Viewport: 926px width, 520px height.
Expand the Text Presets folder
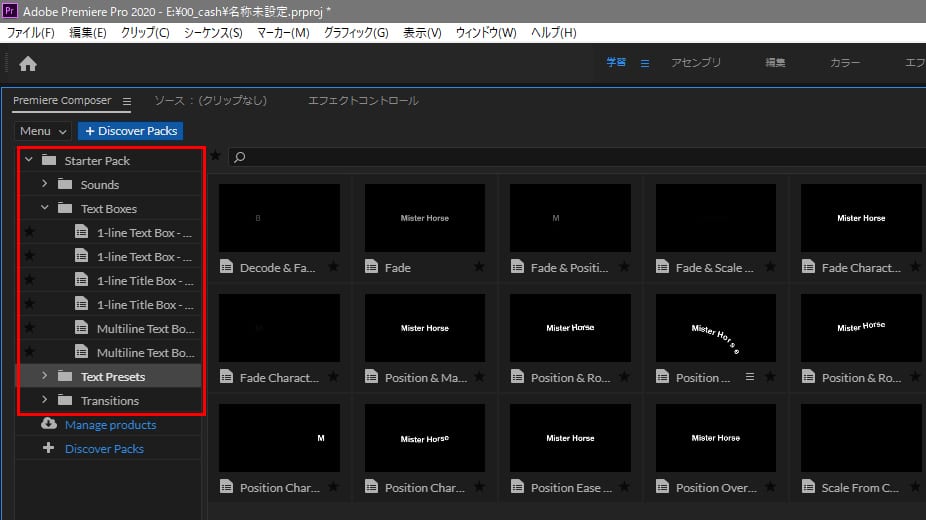click(44, 375)
